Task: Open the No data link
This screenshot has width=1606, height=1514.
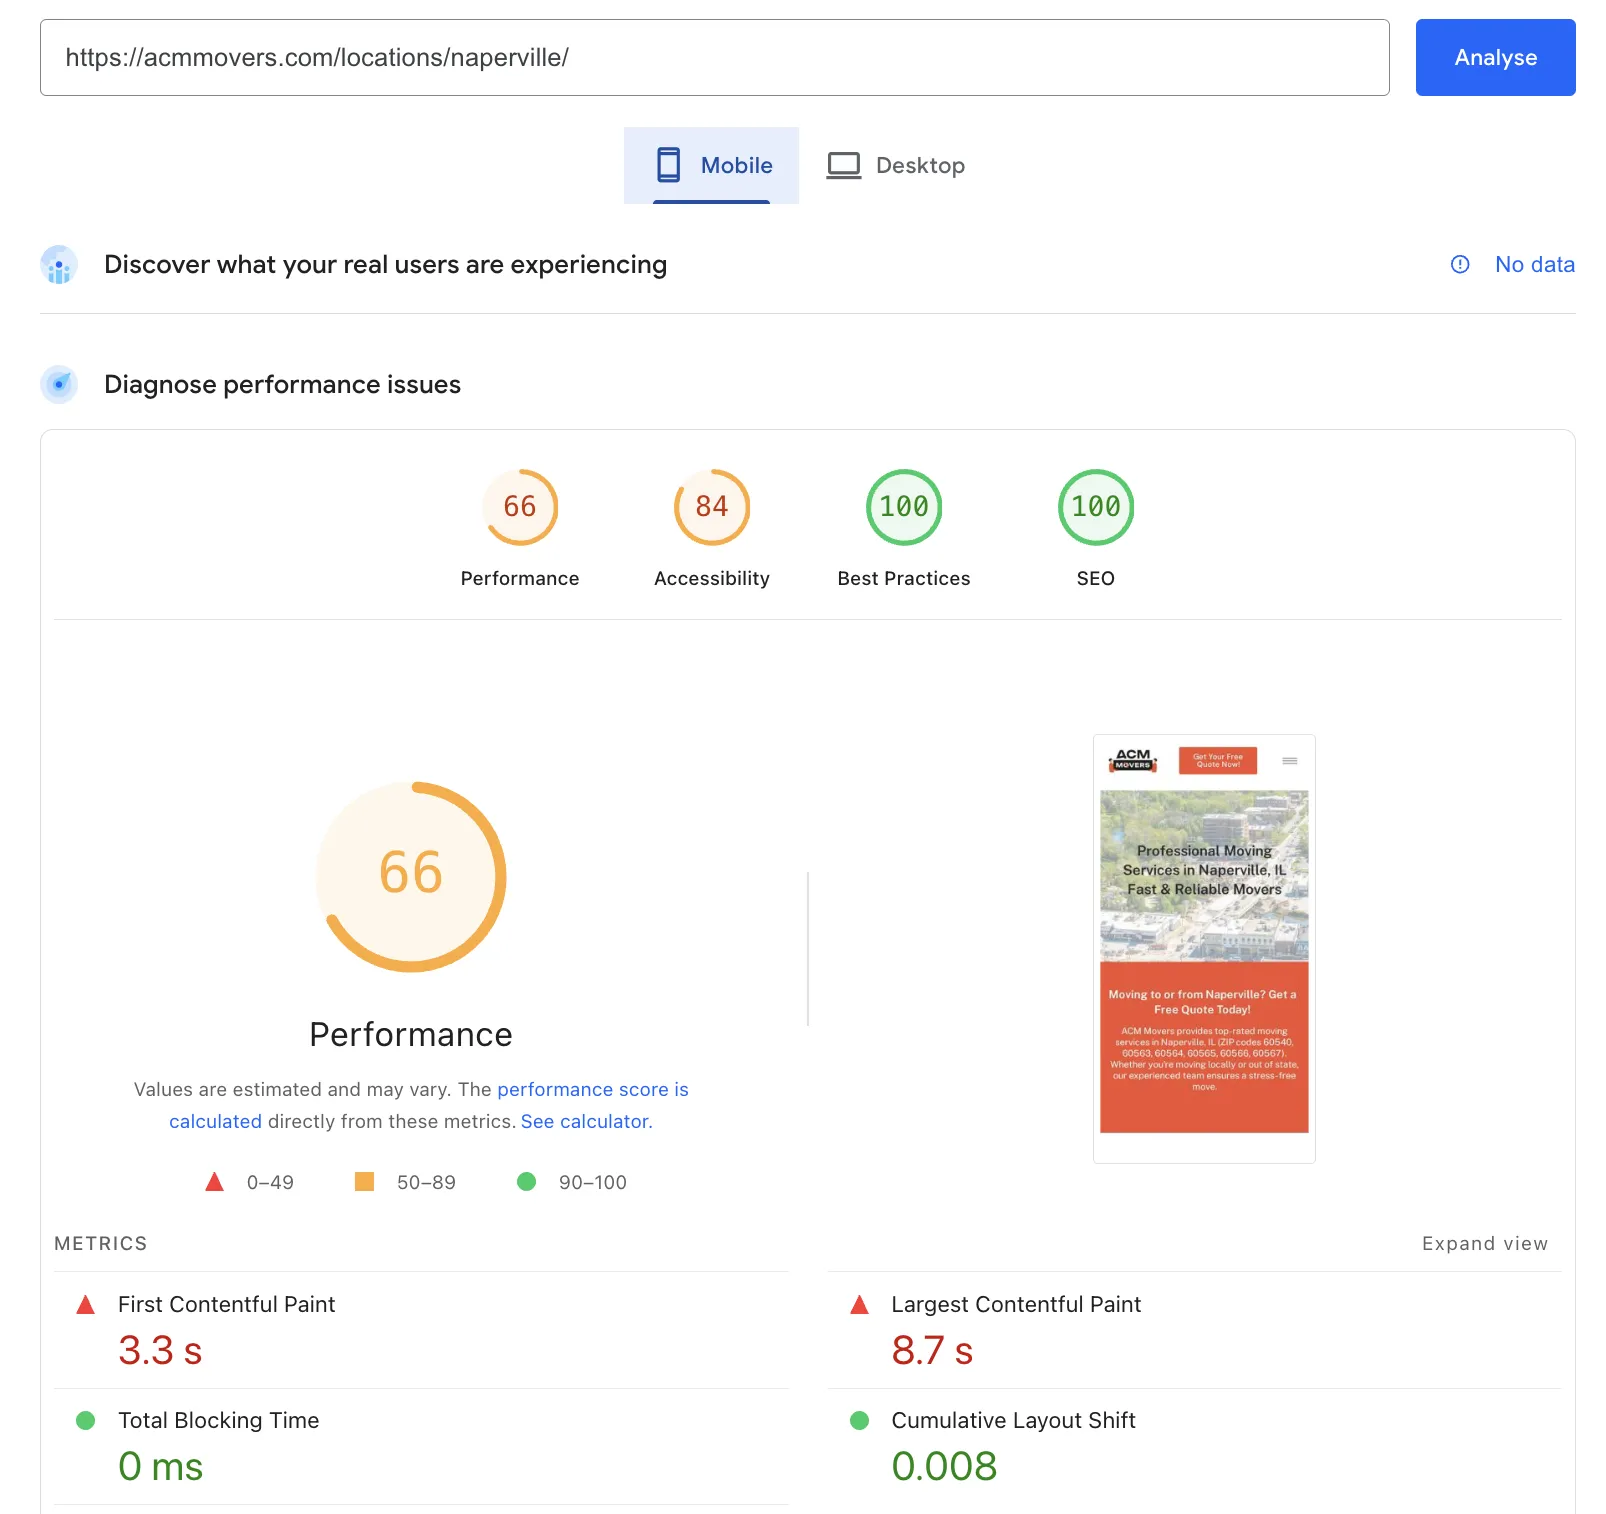Action: tap(1535, 264)
